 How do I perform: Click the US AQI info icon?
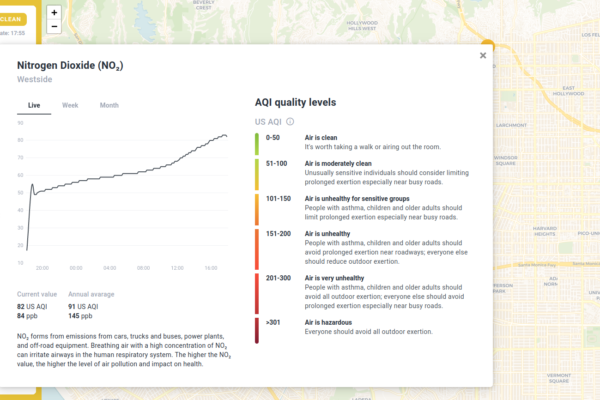tap(291, 121)
